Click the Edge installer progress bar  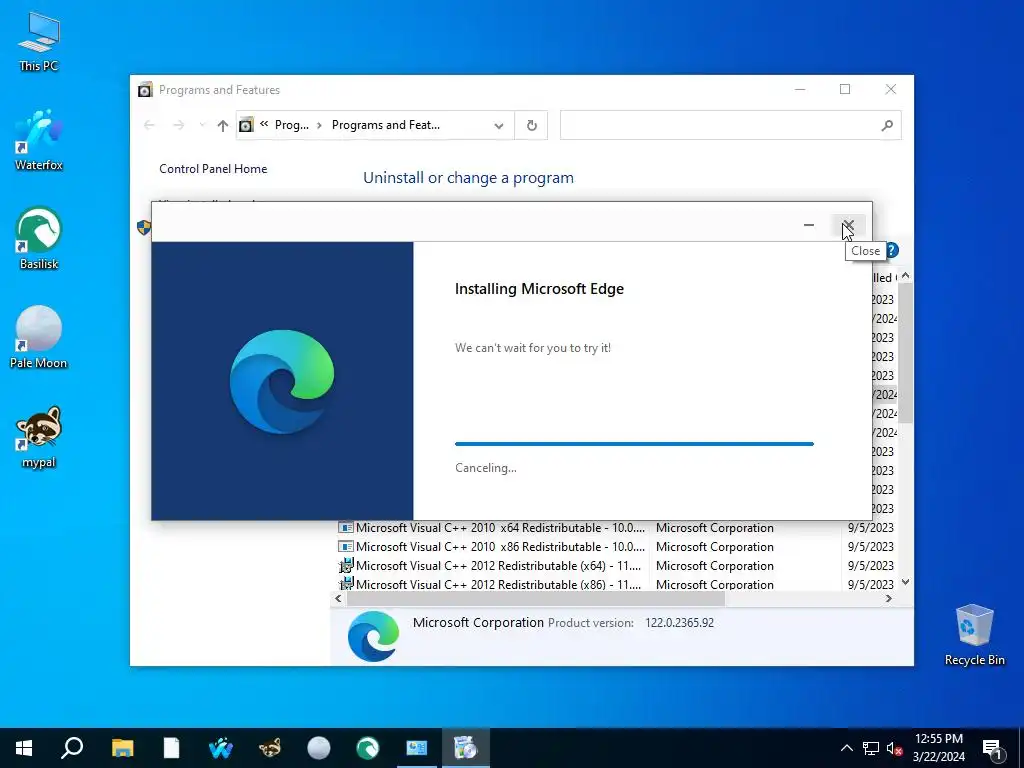634,444
